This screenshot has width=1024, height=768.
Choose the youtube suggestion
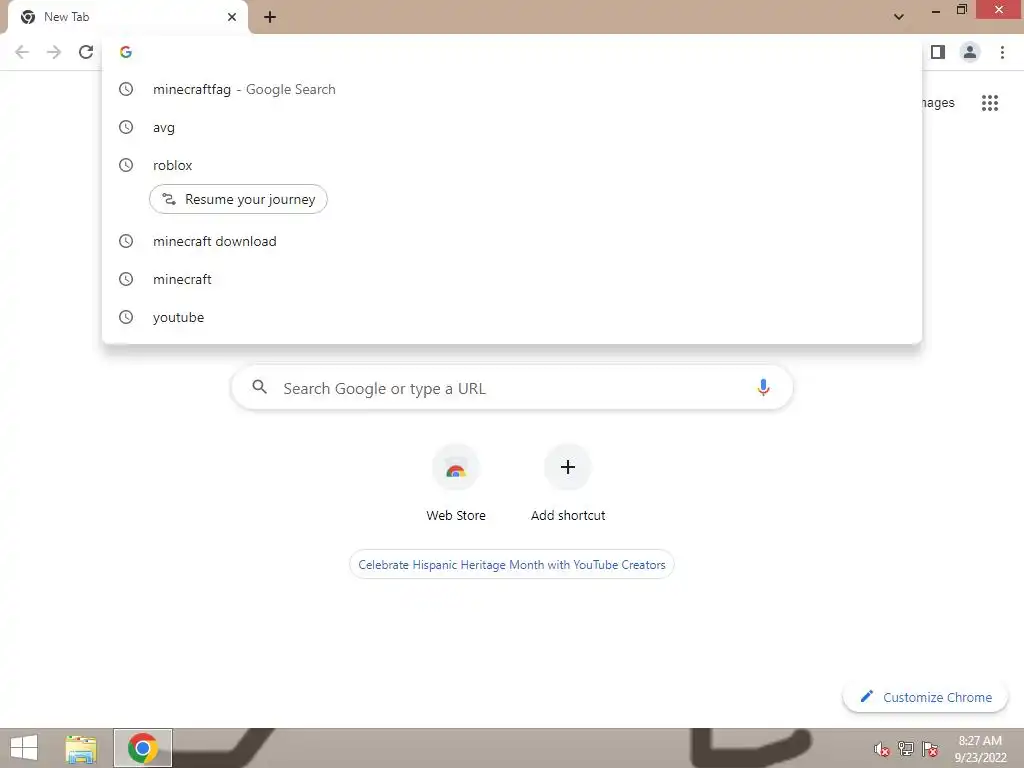point(512,317)
